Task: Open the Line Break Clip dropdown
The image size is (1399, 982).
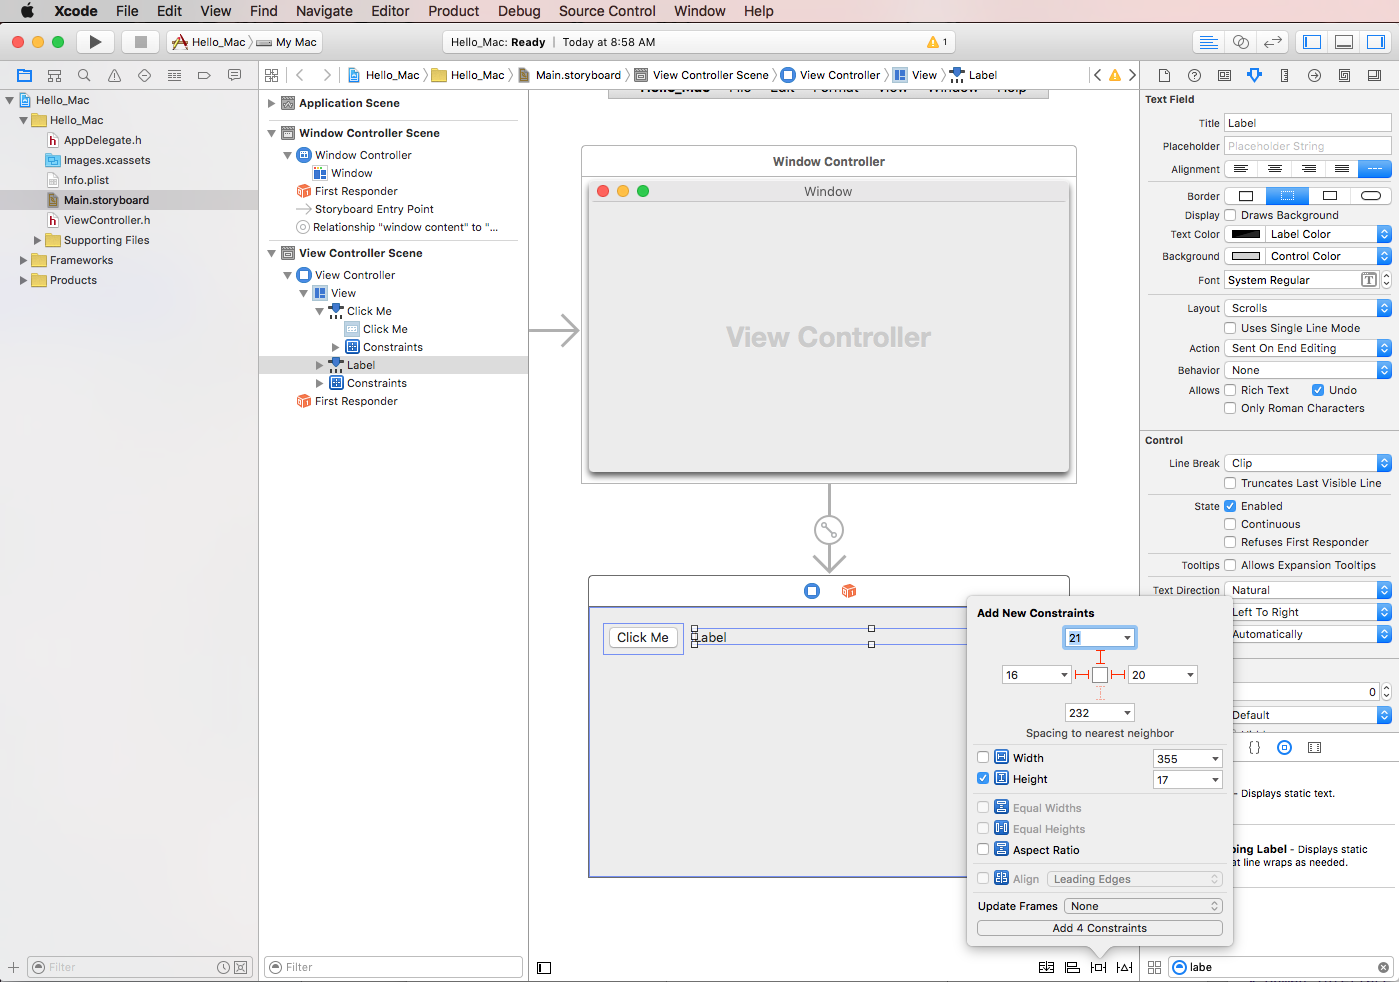Action: click(1307, 462)
